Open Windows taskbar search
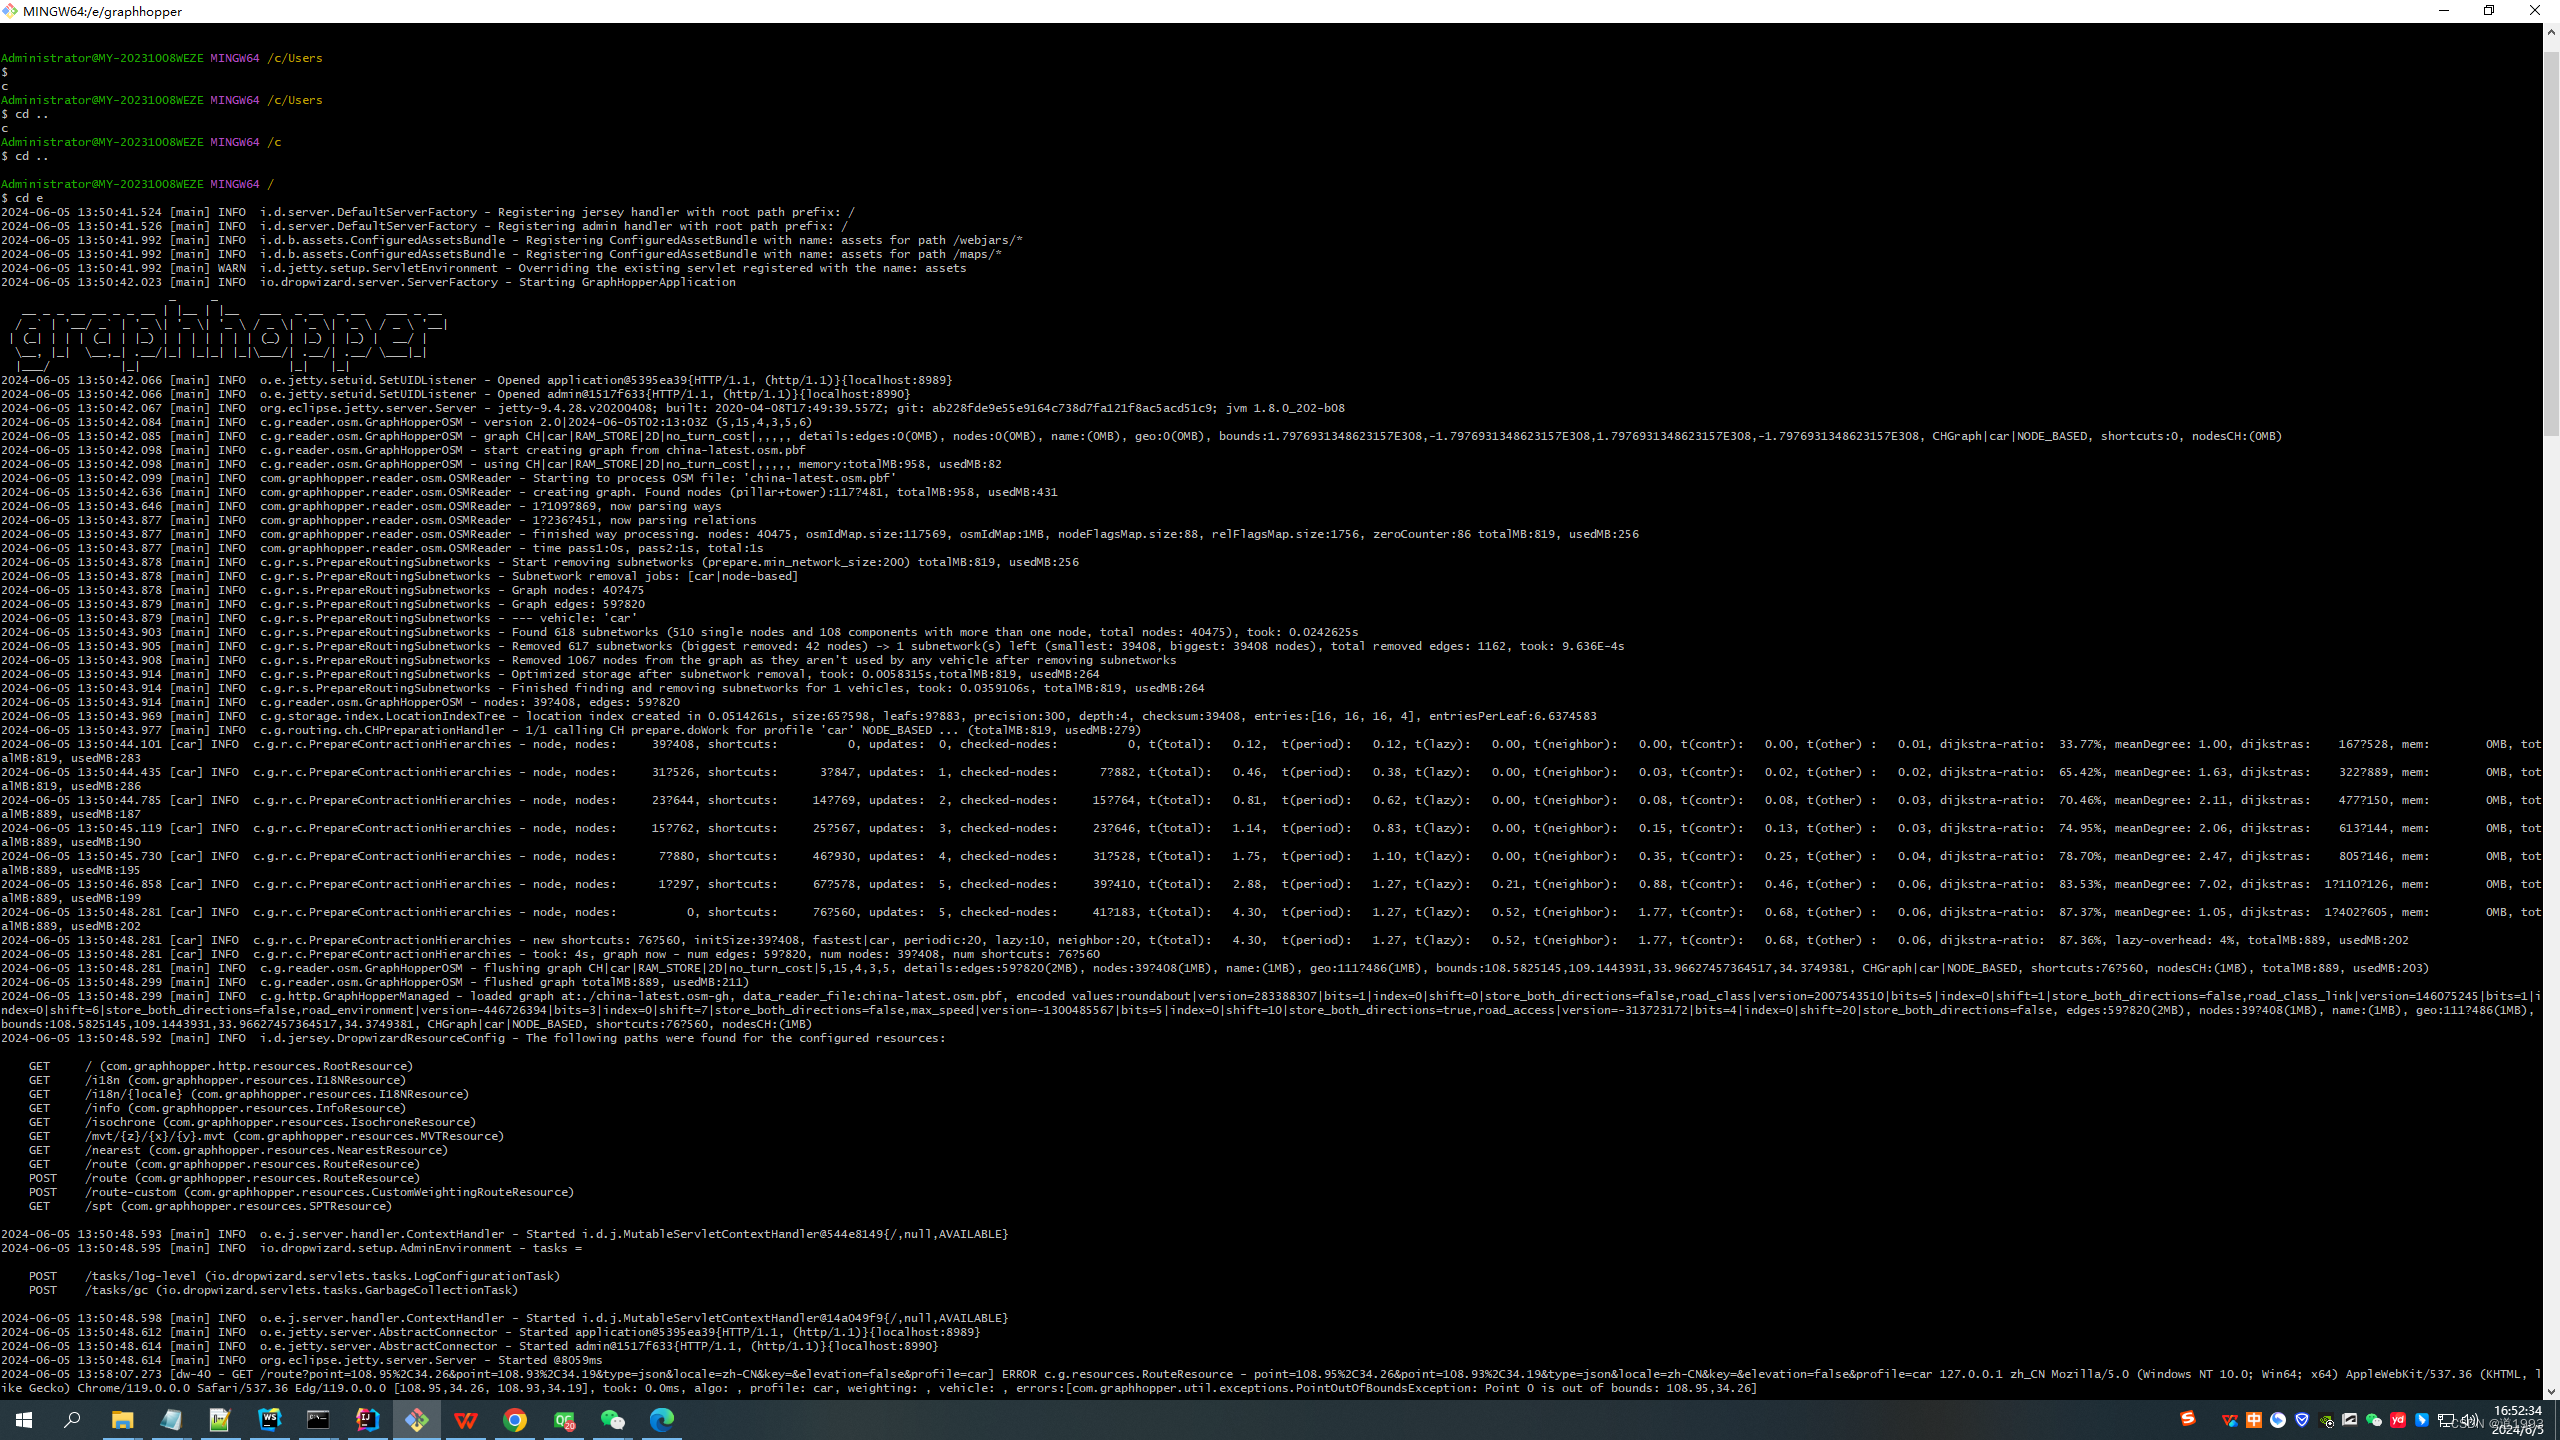The image size is (2560, 1440). click(73, 1419)
